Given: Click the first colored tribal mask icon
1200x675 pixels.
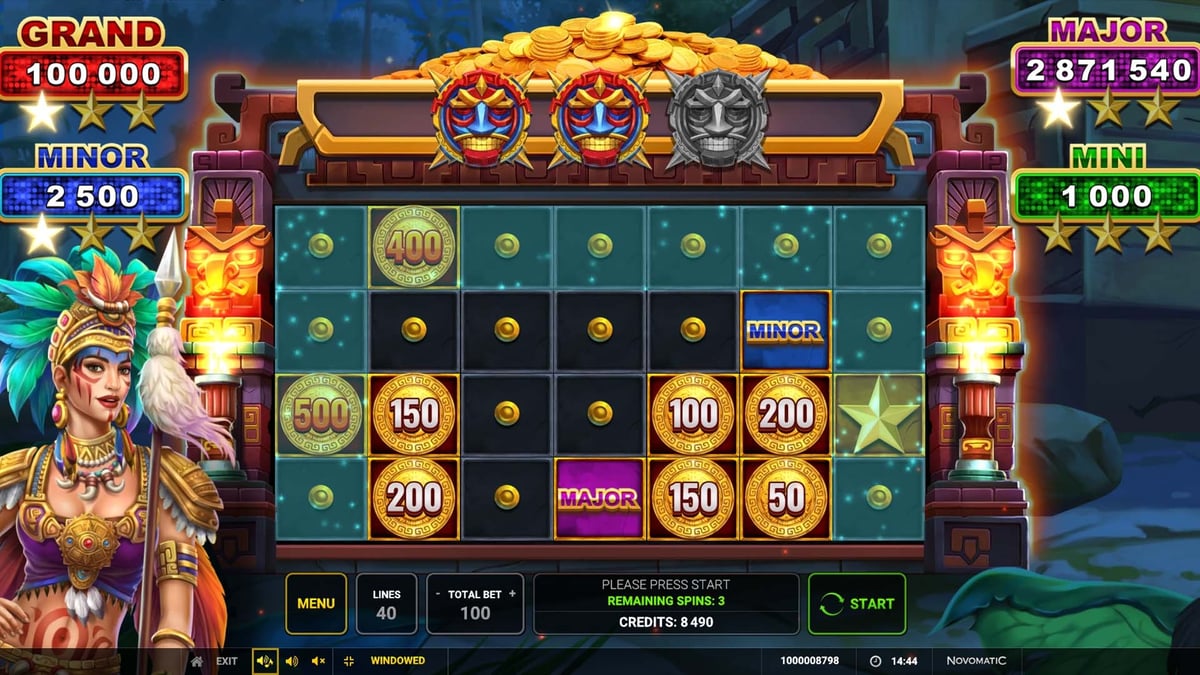Looking at the screenshot, I should click(x=481, y=119).
